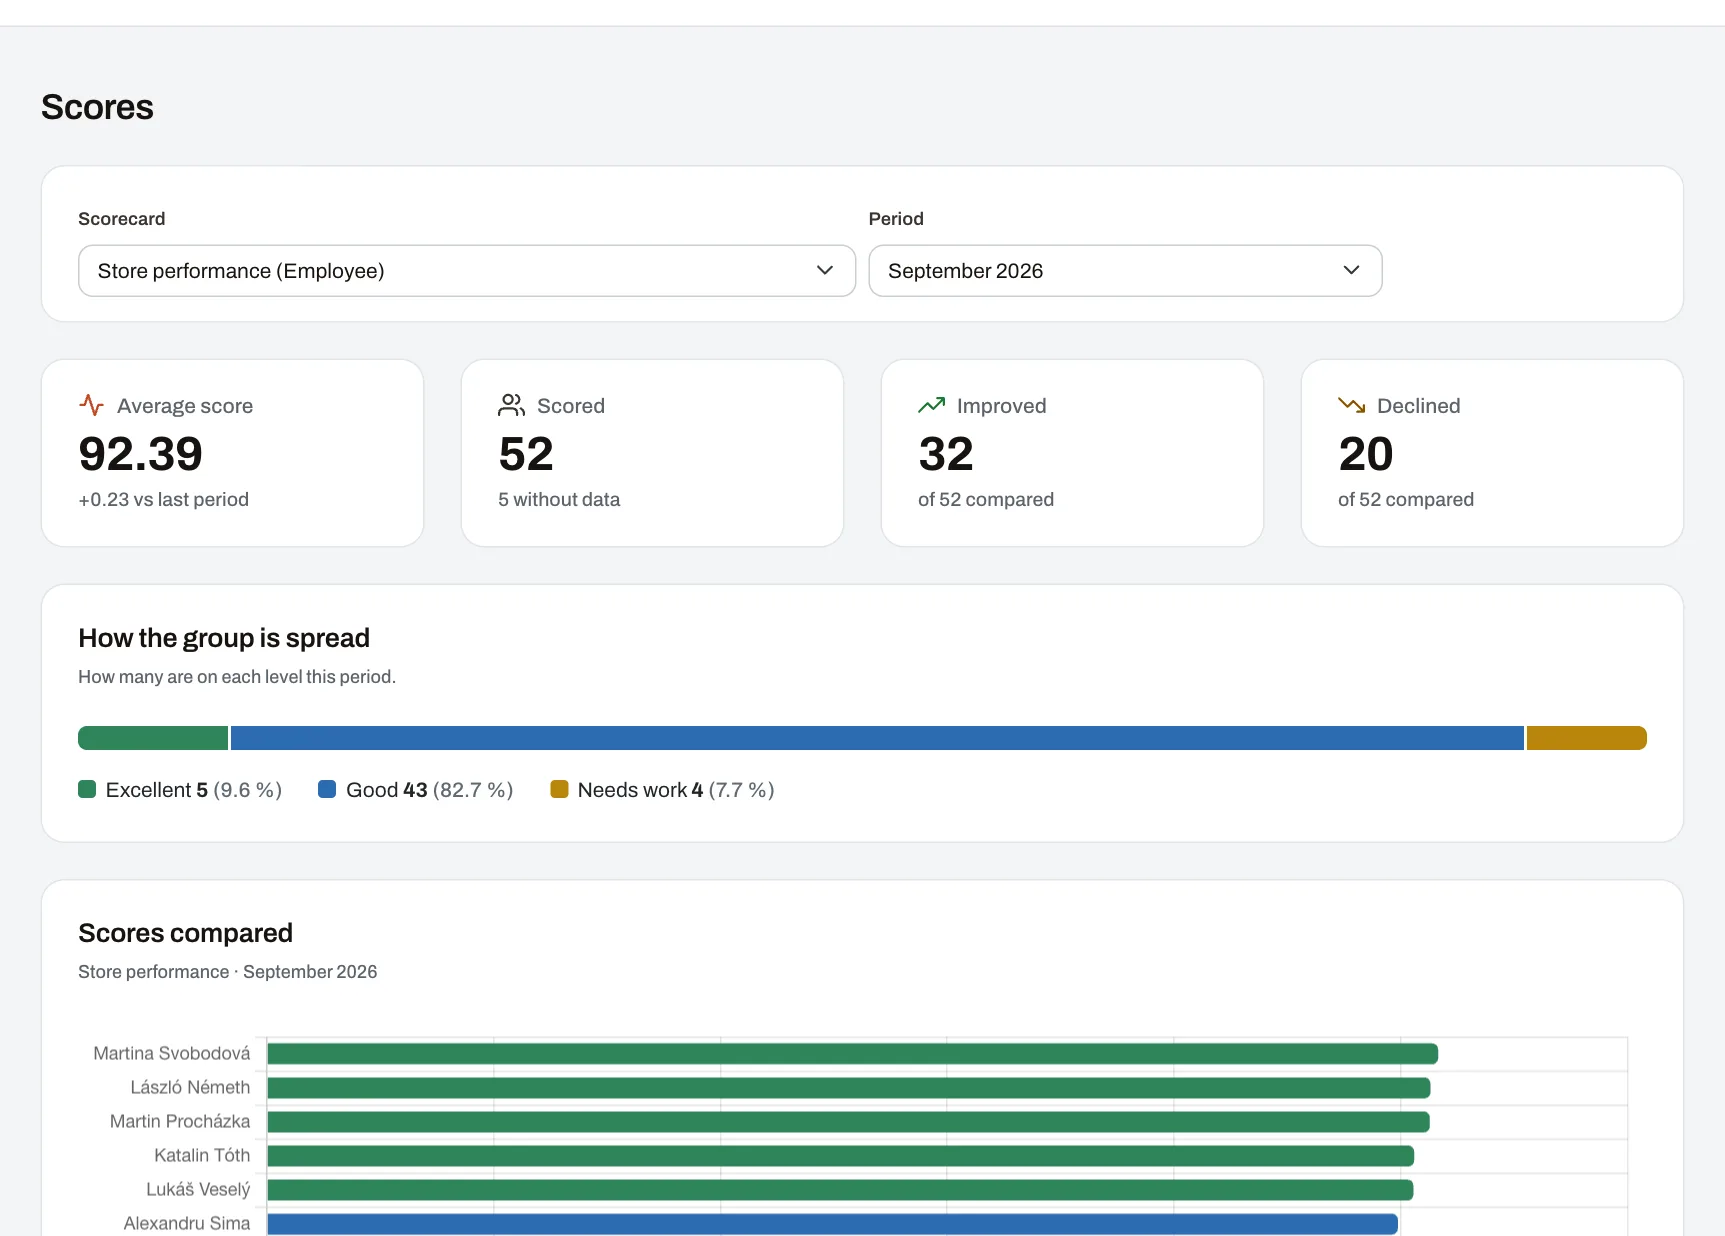Open the September 2026 period dropdown

1125,271
